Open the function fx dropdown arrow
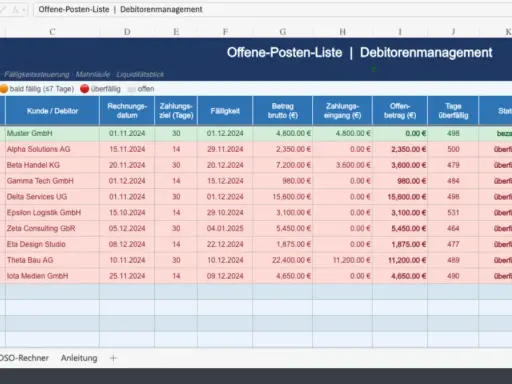 [24, 10]
